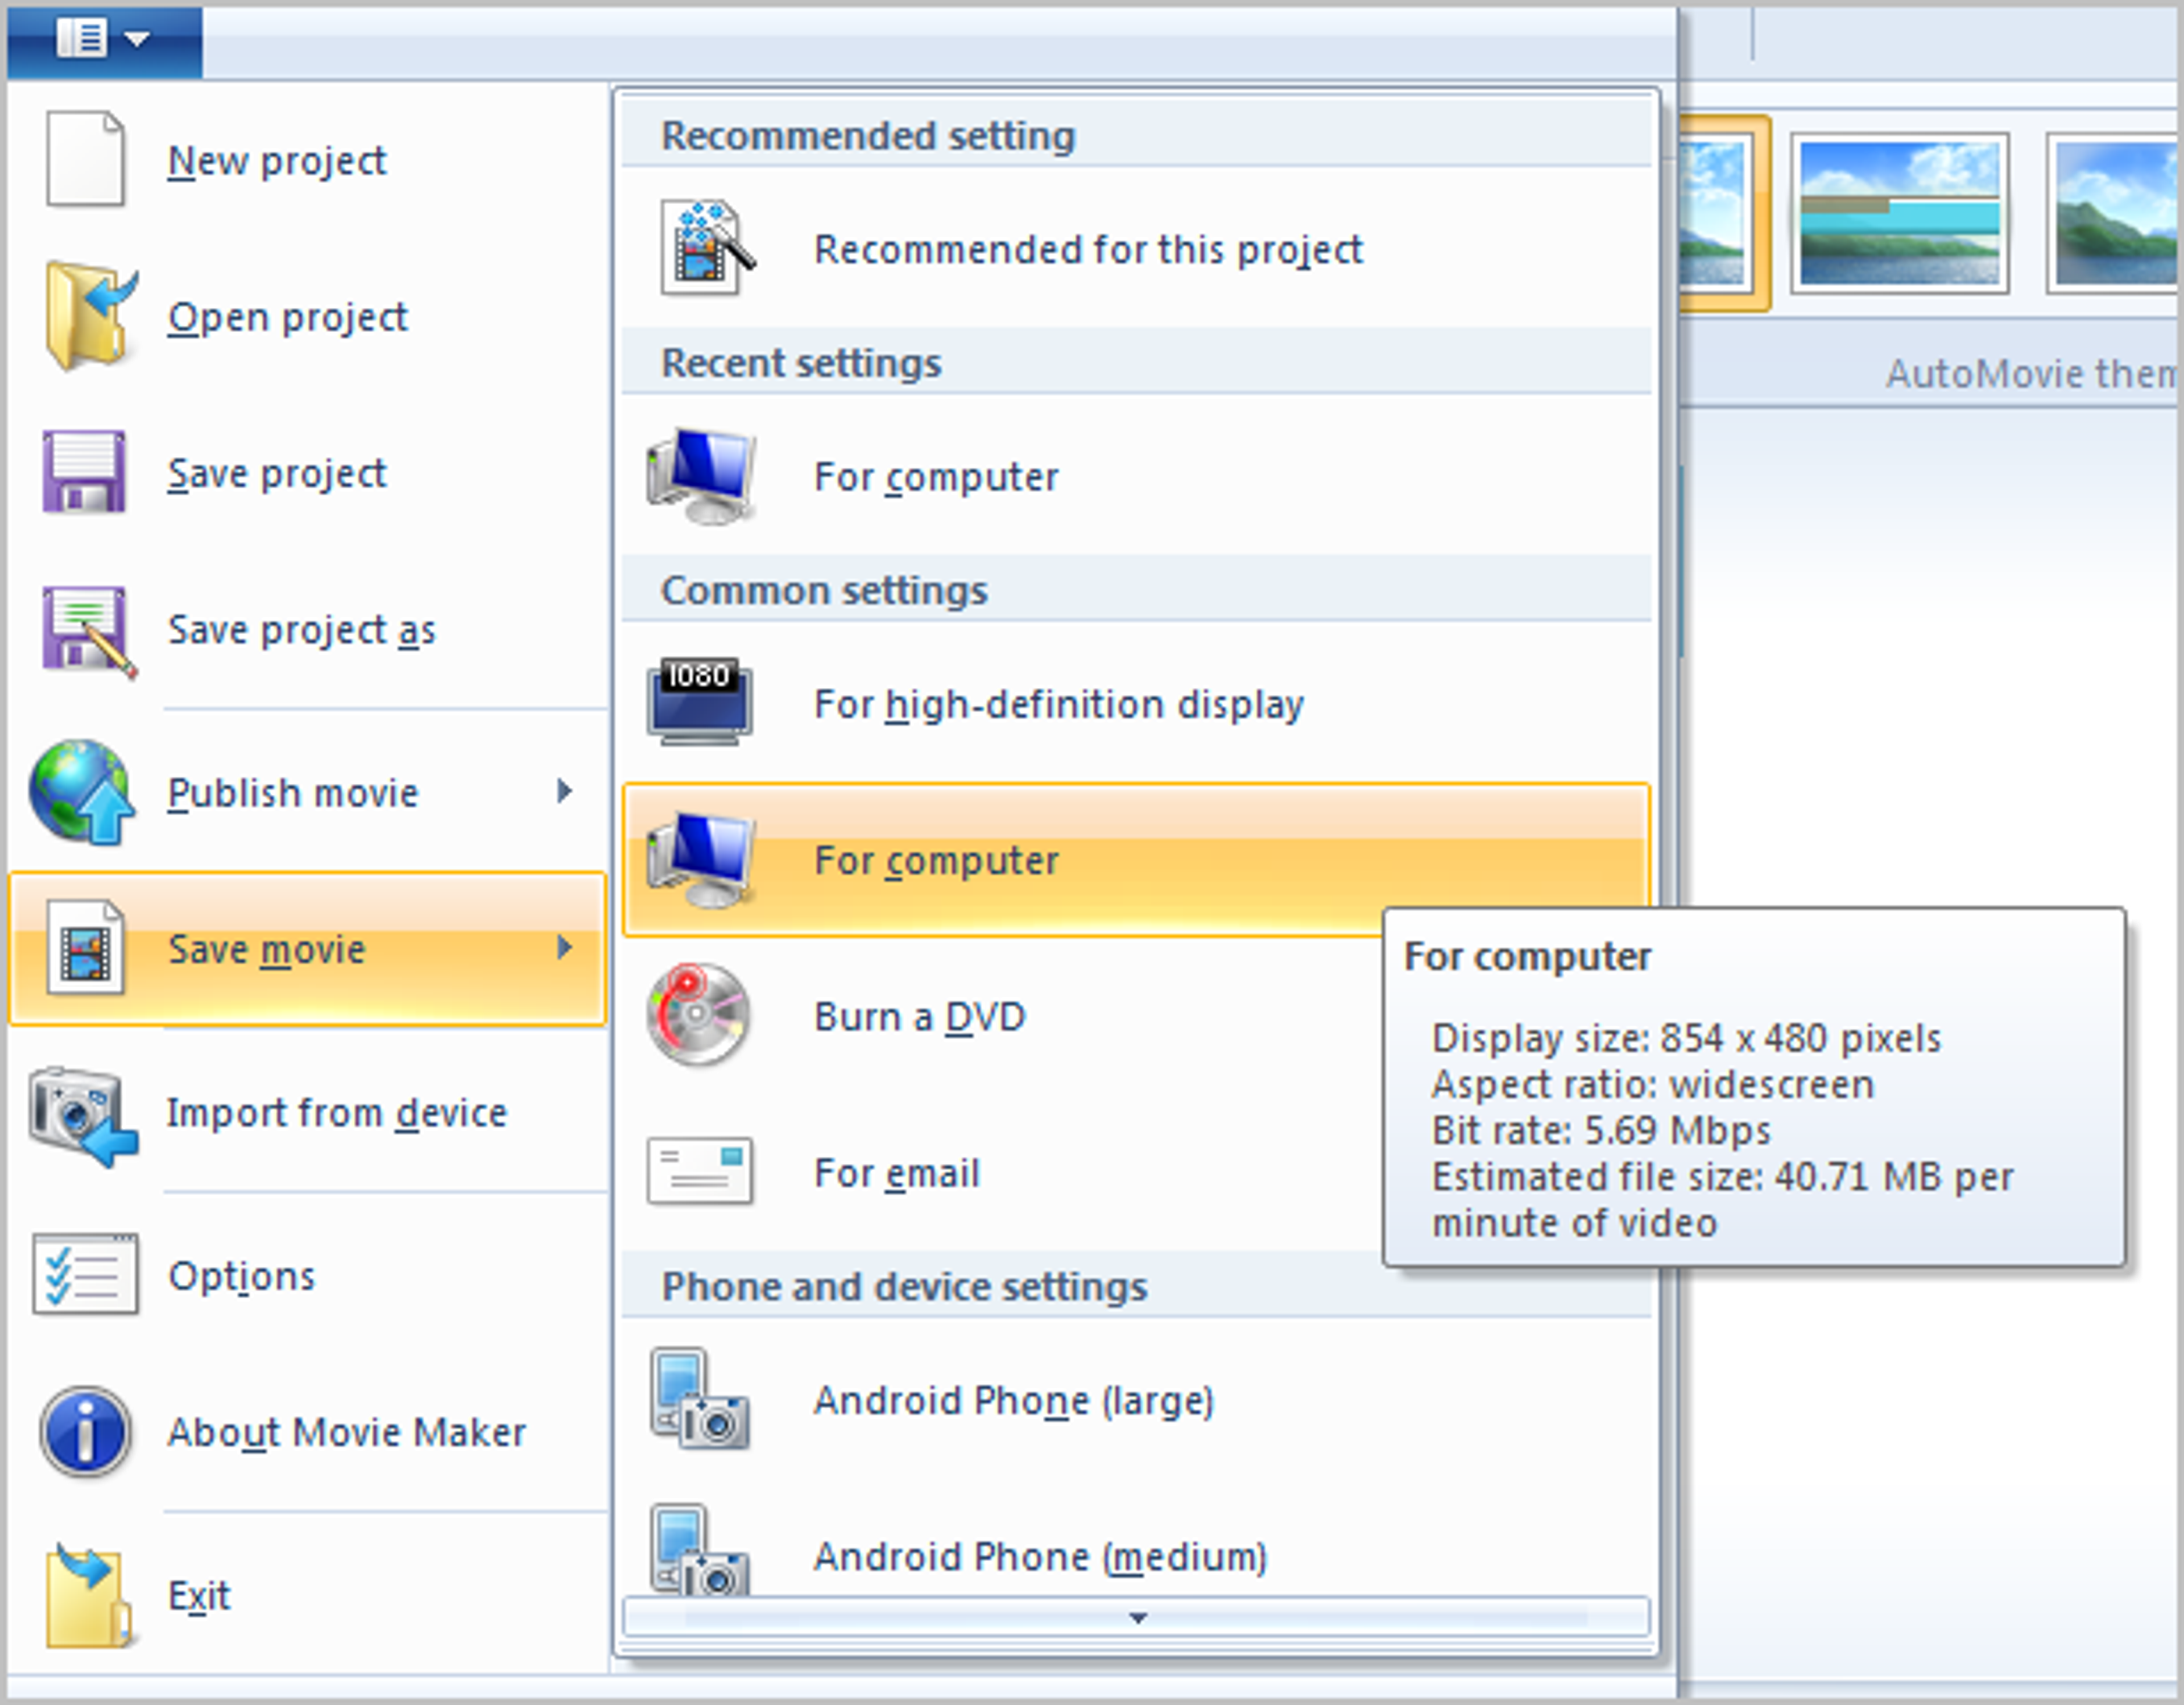Choose Android Phone (medium) setting
2184x1705 pixels.
point(1039,1556)
